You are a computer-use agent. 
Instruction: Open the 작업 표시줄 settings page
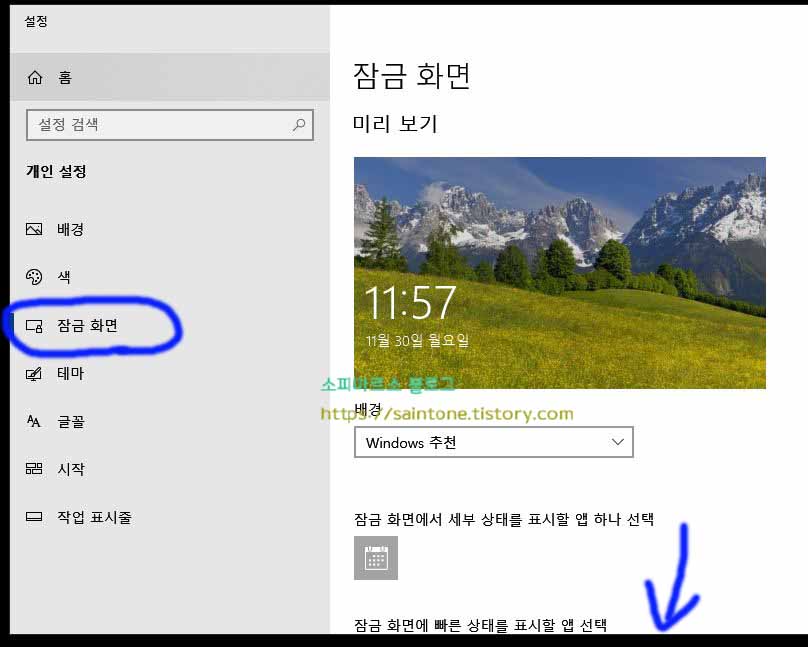click(x=94, y=517)
